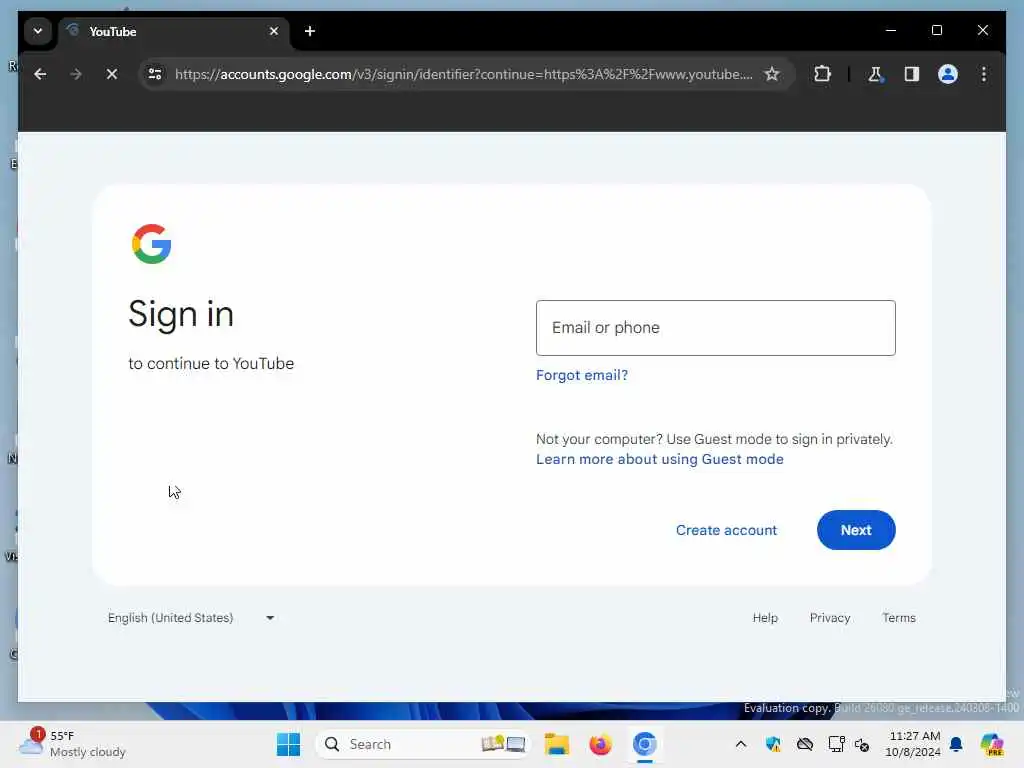Screen dimensions: 1024x768
Task: Close the YouTube tab
Action: [274, 31]
